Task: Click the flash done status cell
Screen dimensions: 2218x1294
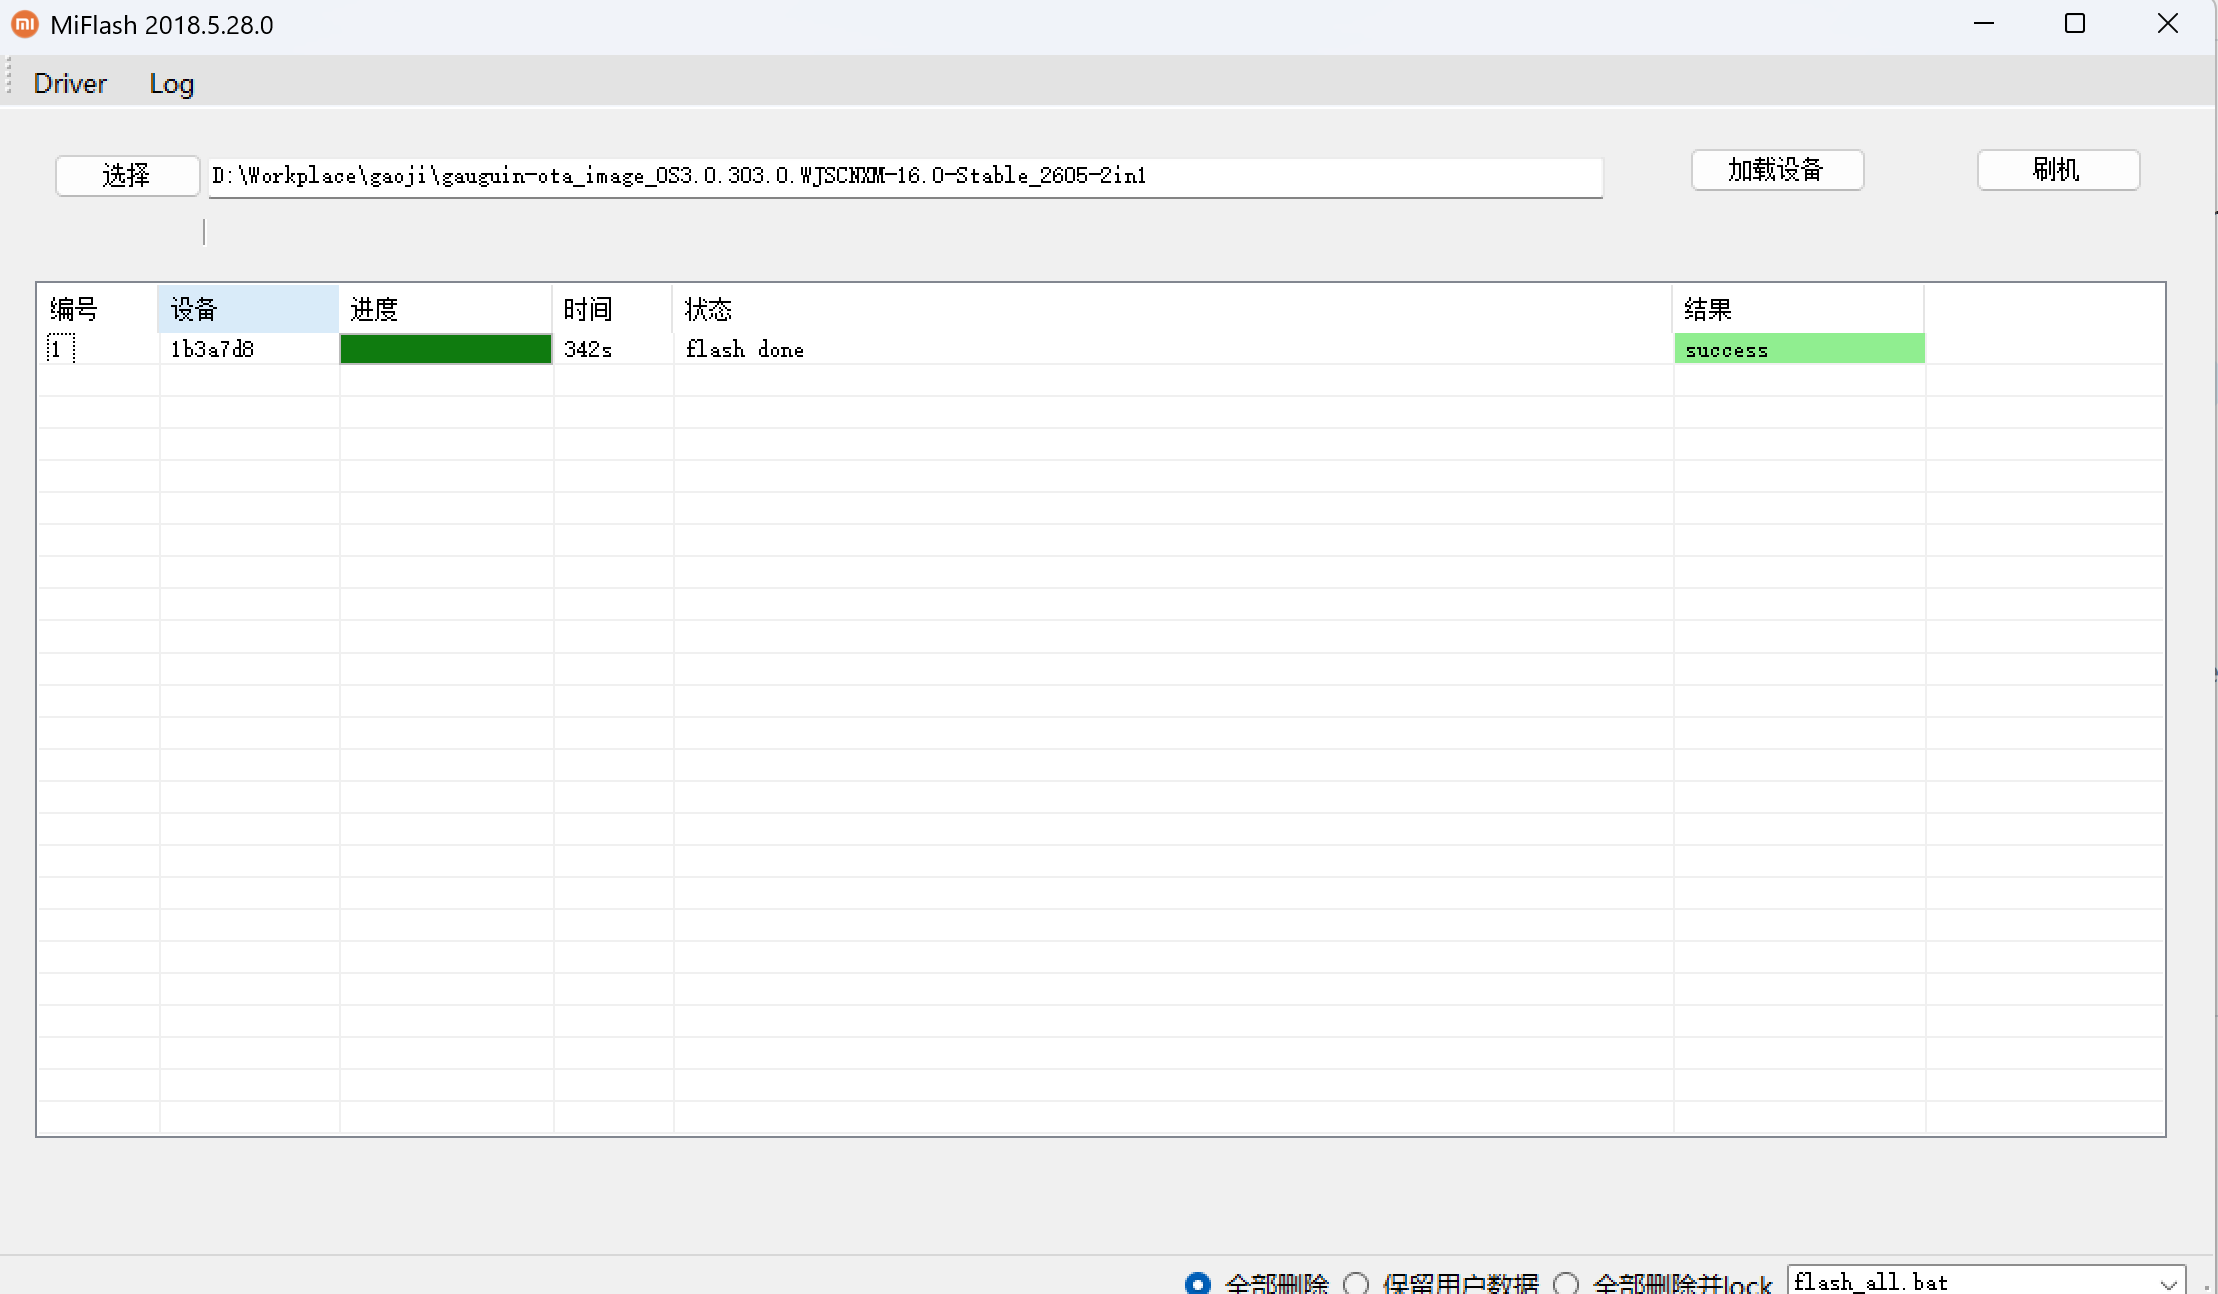Action: (x=1173, y=349)
